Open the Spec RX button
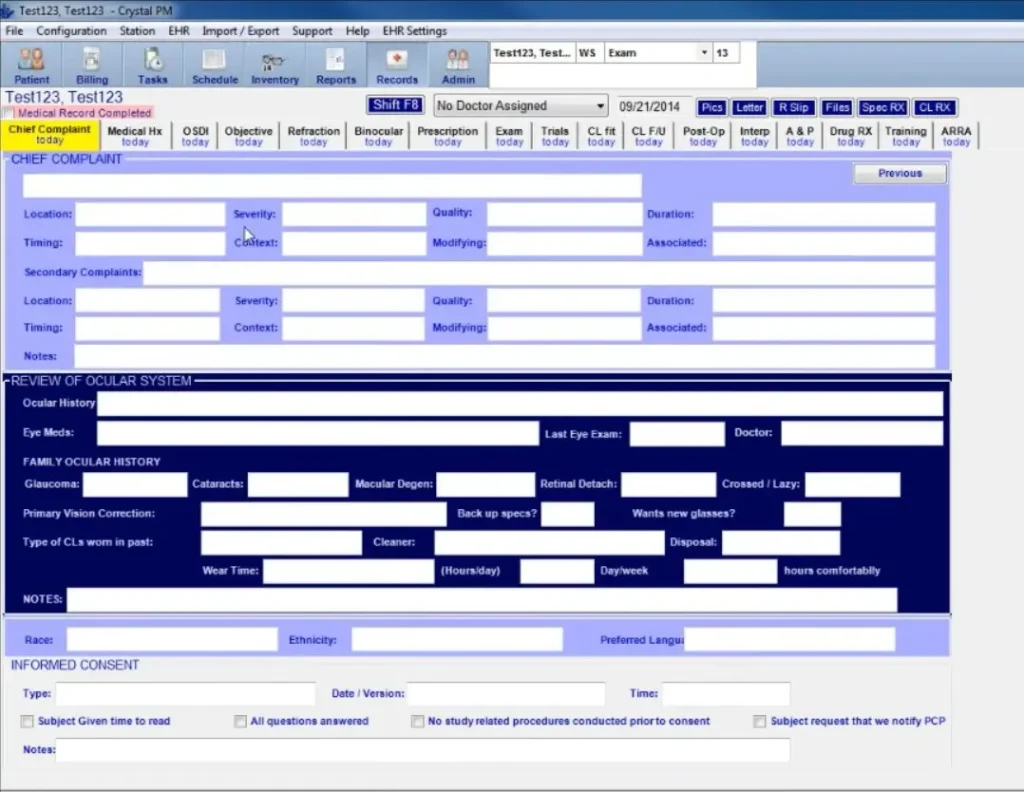This screenshot has height=792, width=1024. [882, 107]
